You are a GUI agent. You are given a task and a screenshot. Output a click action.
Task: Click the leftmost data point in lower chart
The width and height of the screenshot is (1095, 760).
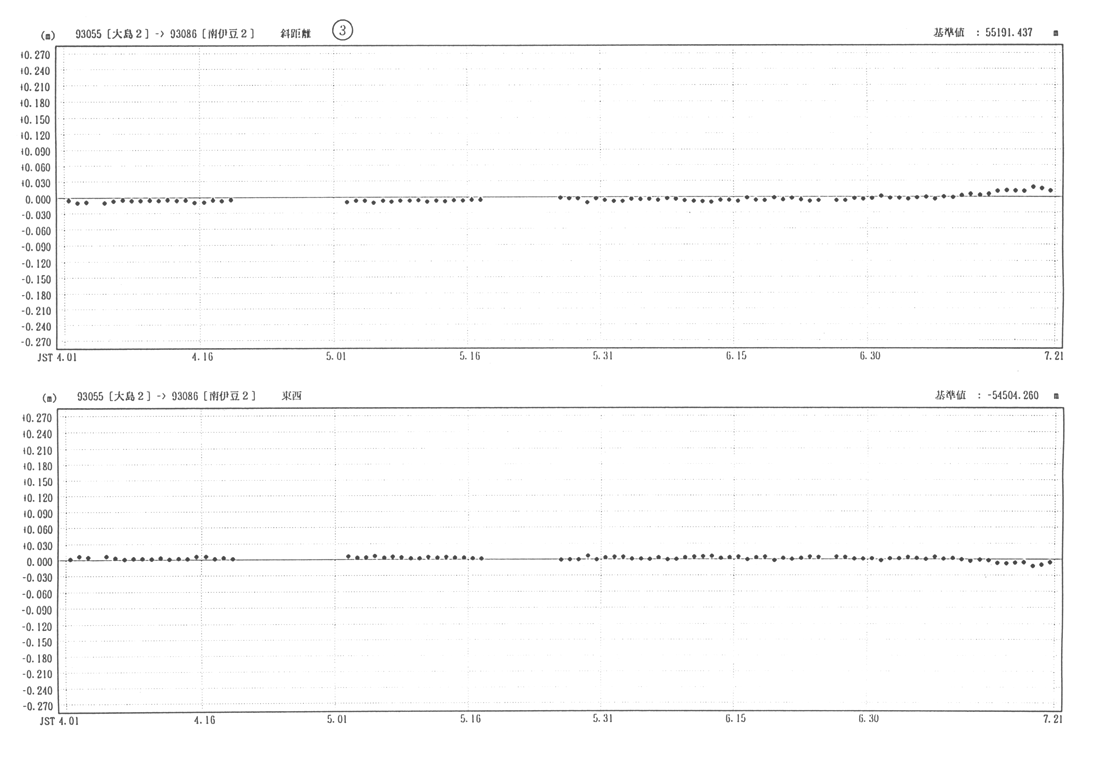70,559
